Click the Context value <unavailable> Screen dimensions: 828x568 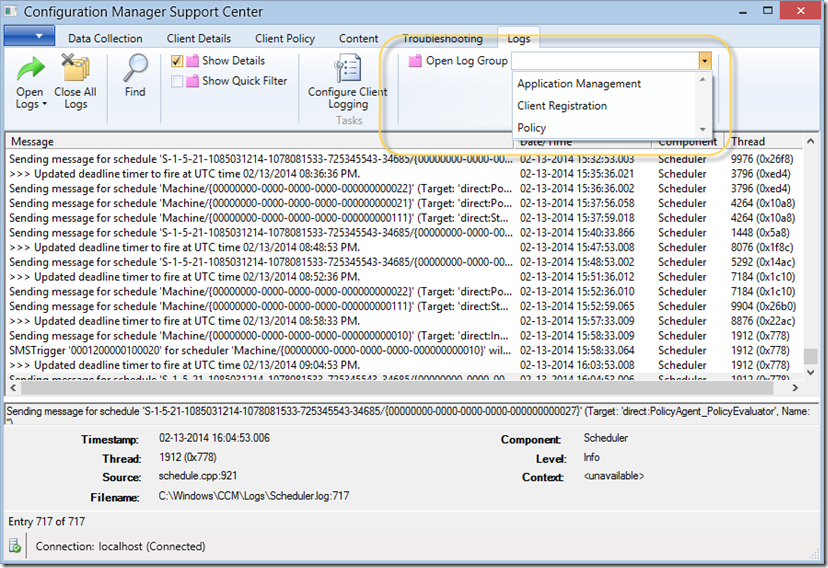click(614, 476)
